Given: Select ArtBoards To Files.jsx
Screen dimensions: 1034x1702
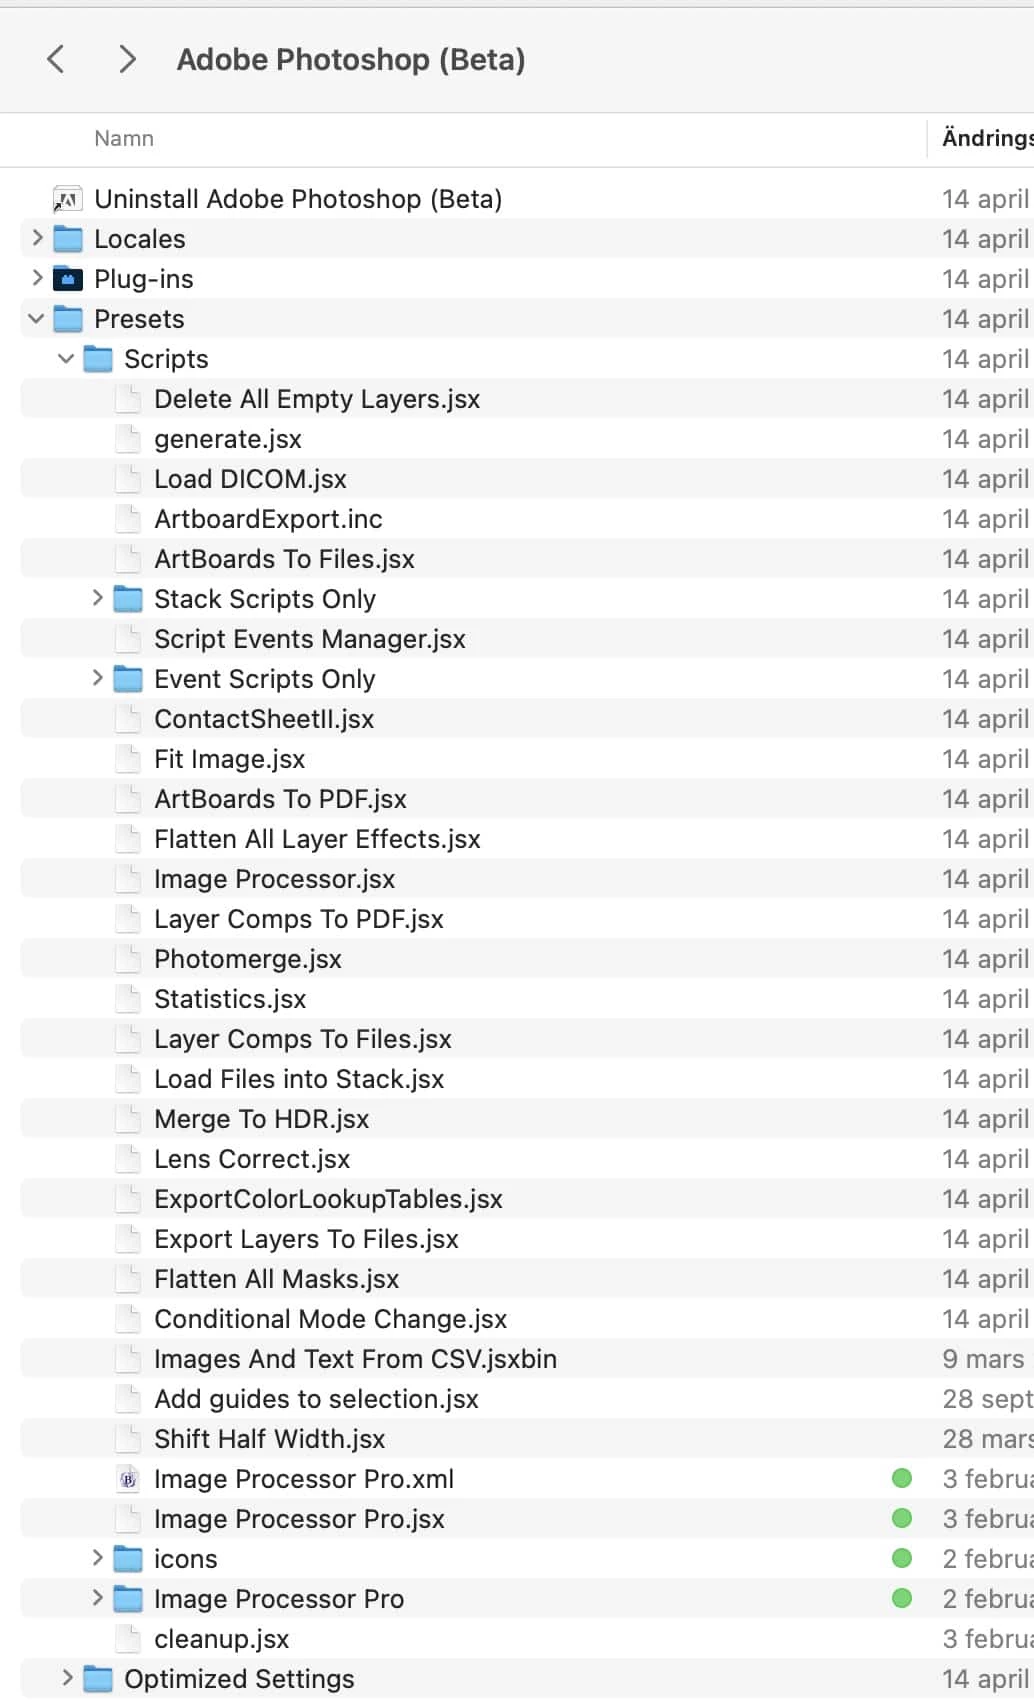Looking at the screenshot, I should click(284, 559).
